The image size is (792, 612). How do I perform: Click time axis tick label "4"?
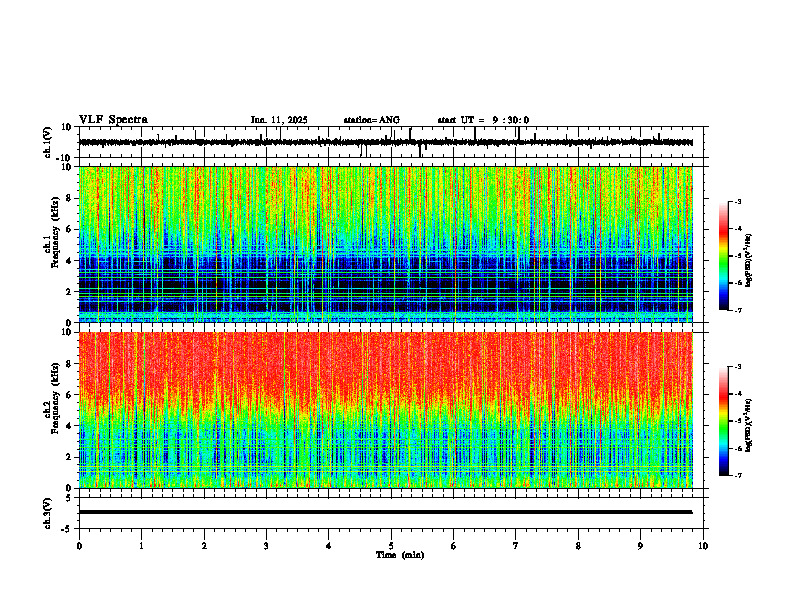(329, 546)
